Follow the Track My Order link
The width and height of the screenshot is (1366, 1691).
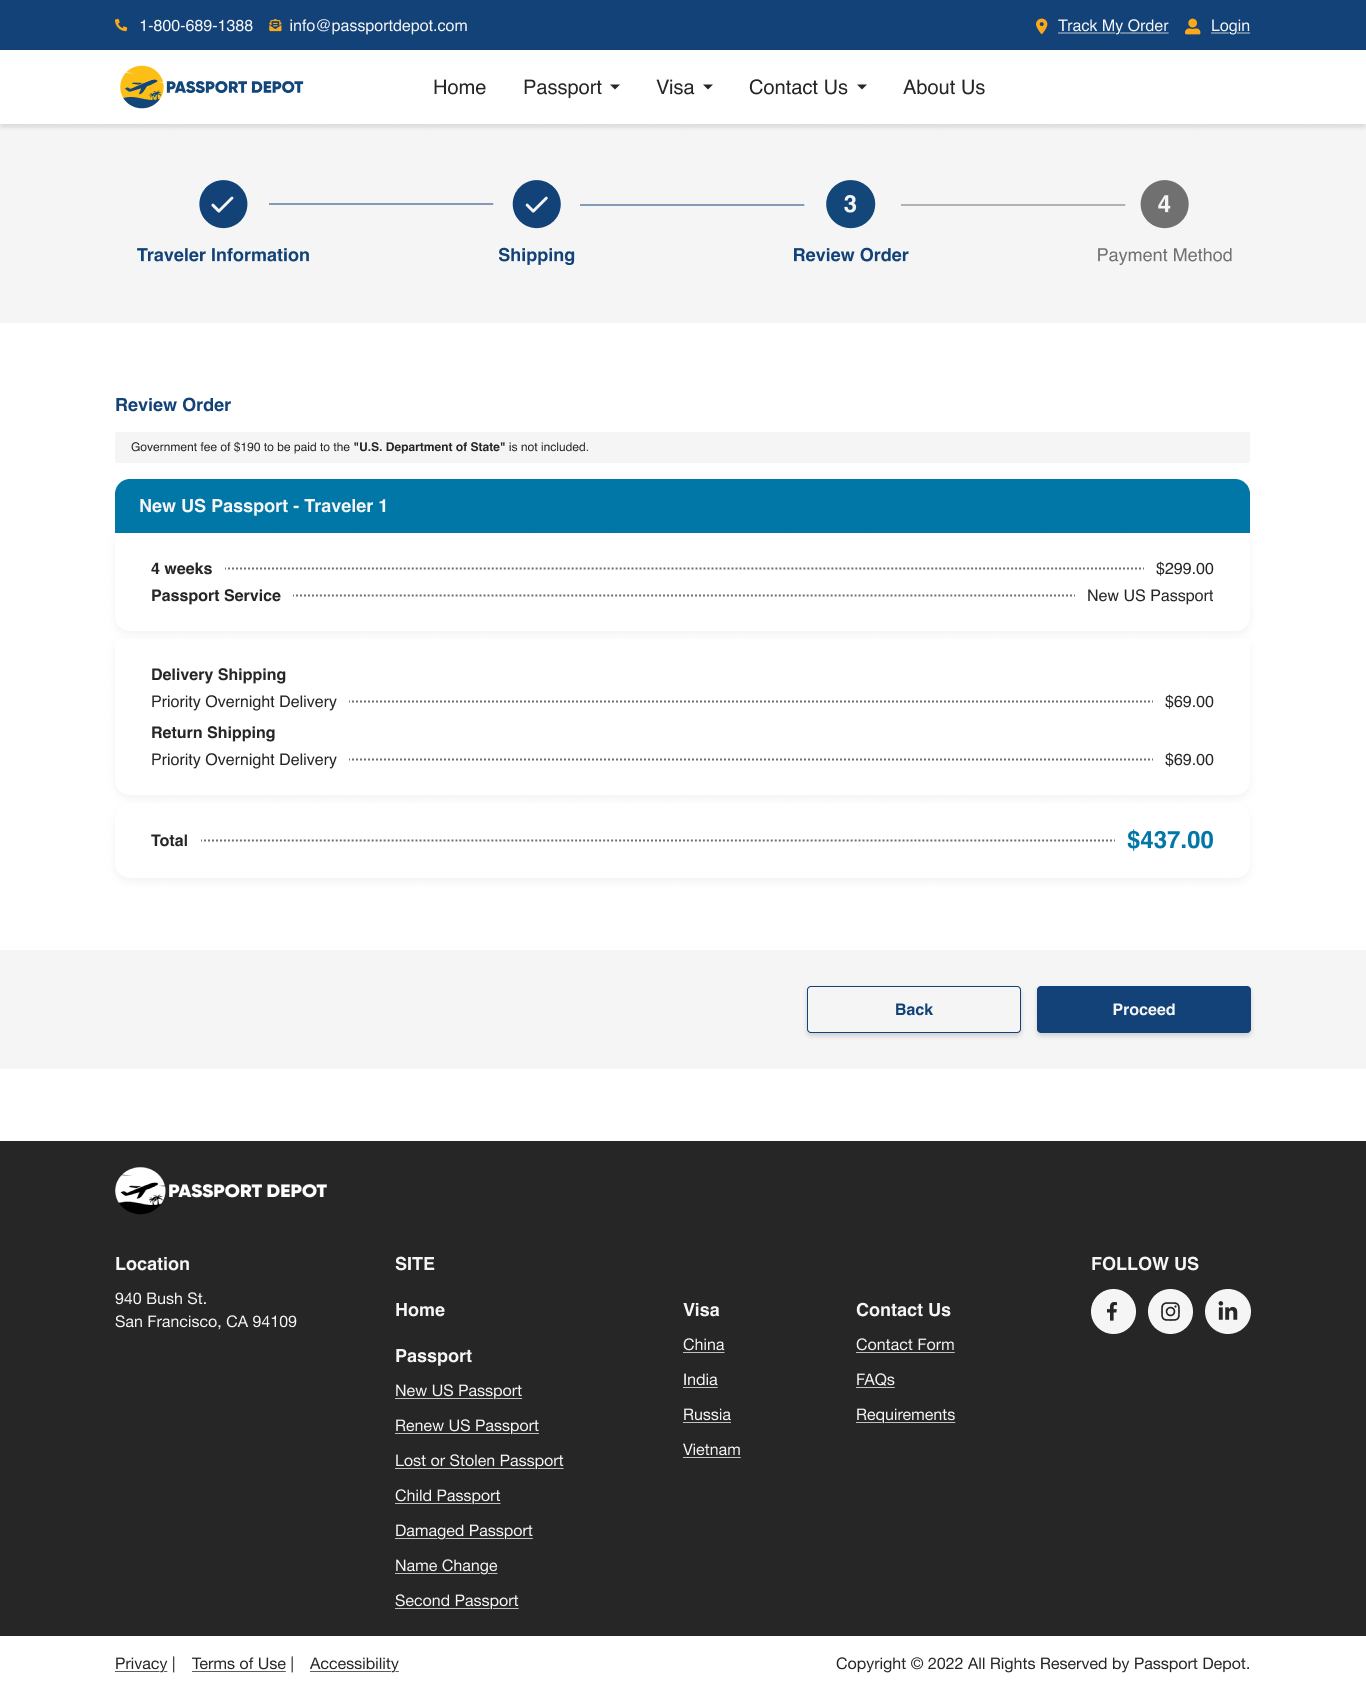click(x=1112, y=26)
